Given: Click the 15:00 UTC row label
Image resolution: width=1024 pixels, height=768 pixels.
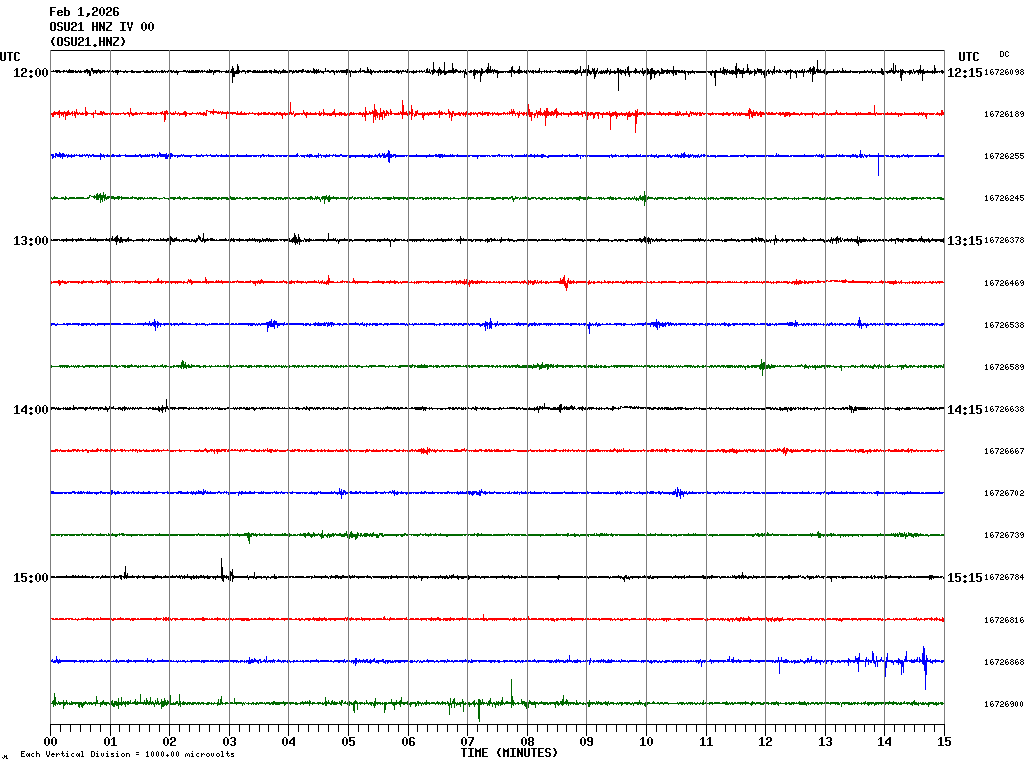Looking at the screenshot, I should coord(30,578).
